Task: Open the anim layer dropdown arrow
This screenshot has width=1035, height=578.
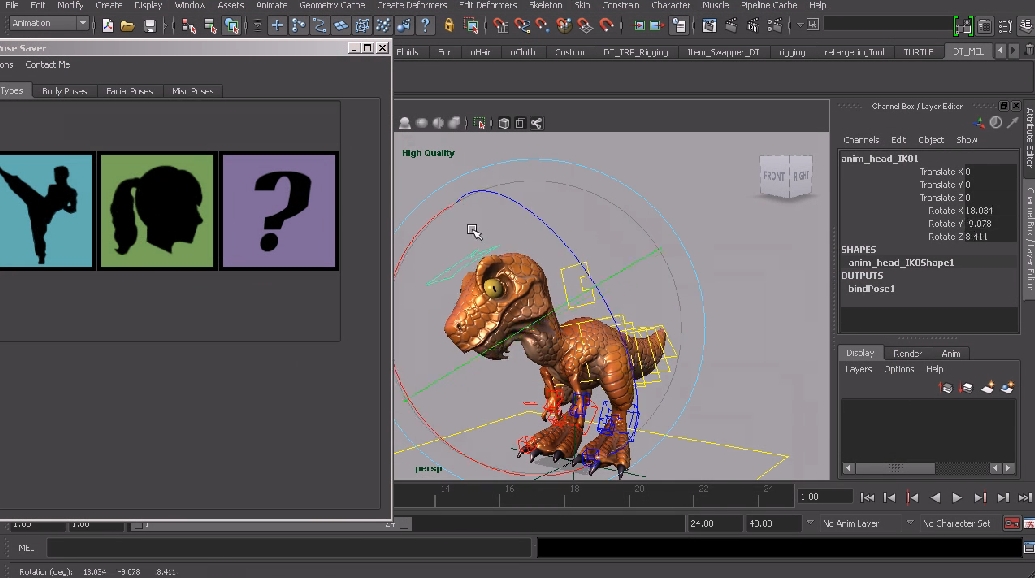Action: click(x=811, y=523)
